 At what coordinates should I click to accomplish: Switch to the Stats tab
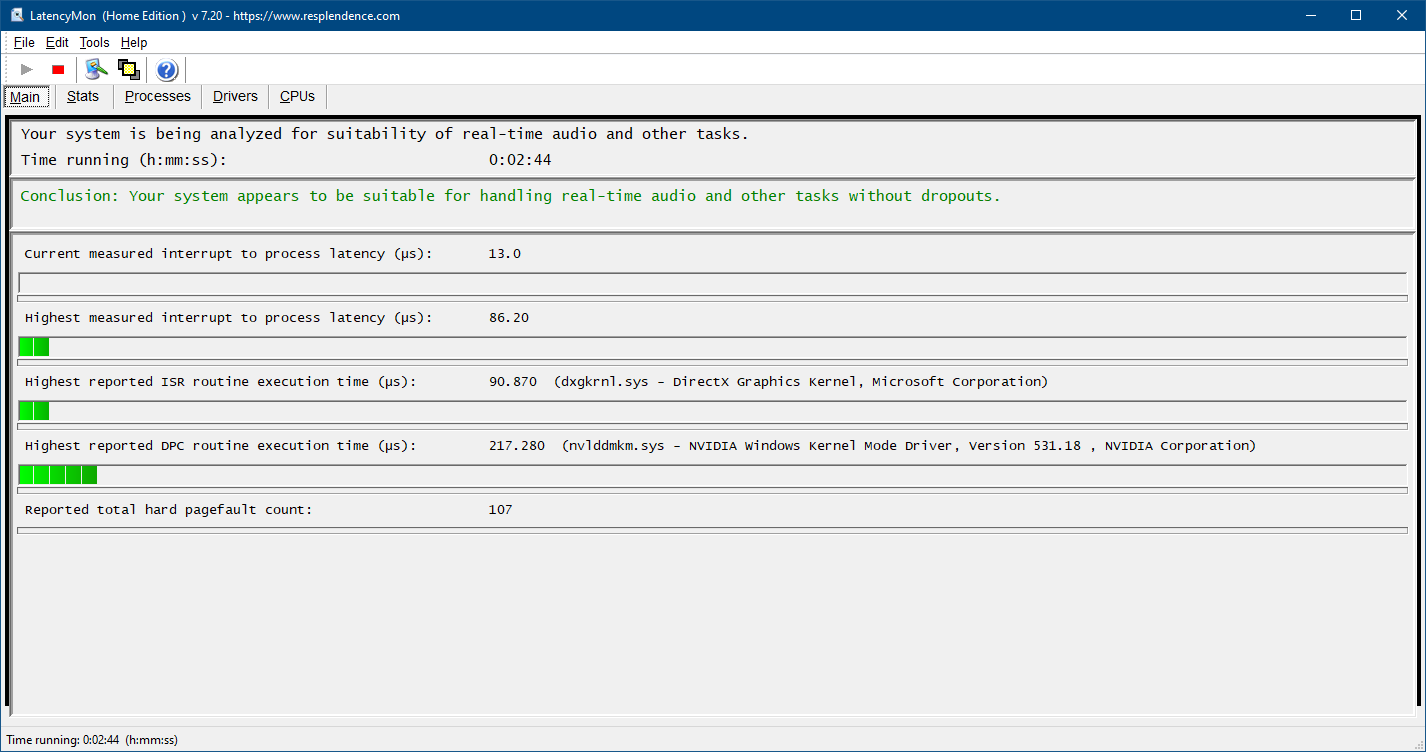pyautogui.click(x=83, y=97)
